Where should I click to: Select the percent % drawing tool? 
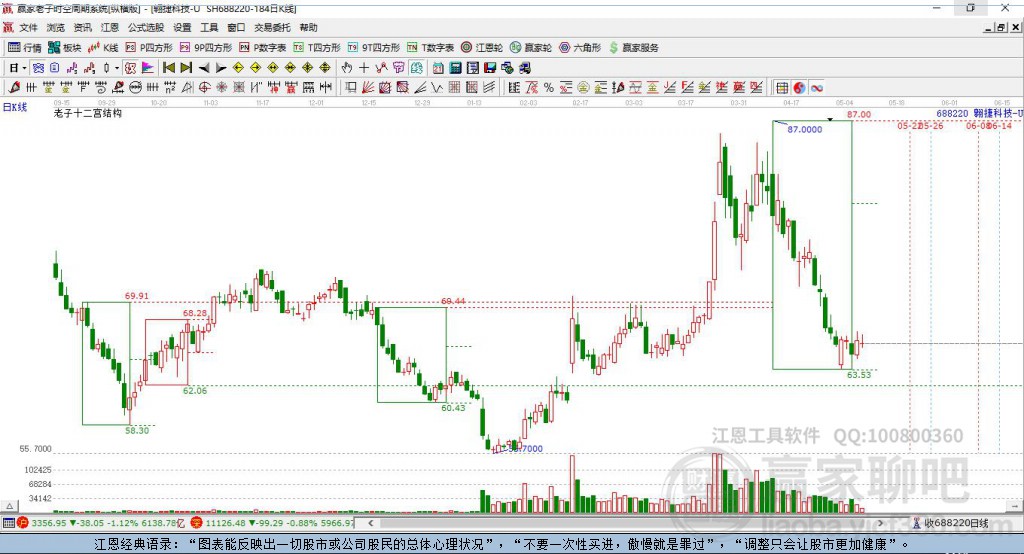point(549,88)
